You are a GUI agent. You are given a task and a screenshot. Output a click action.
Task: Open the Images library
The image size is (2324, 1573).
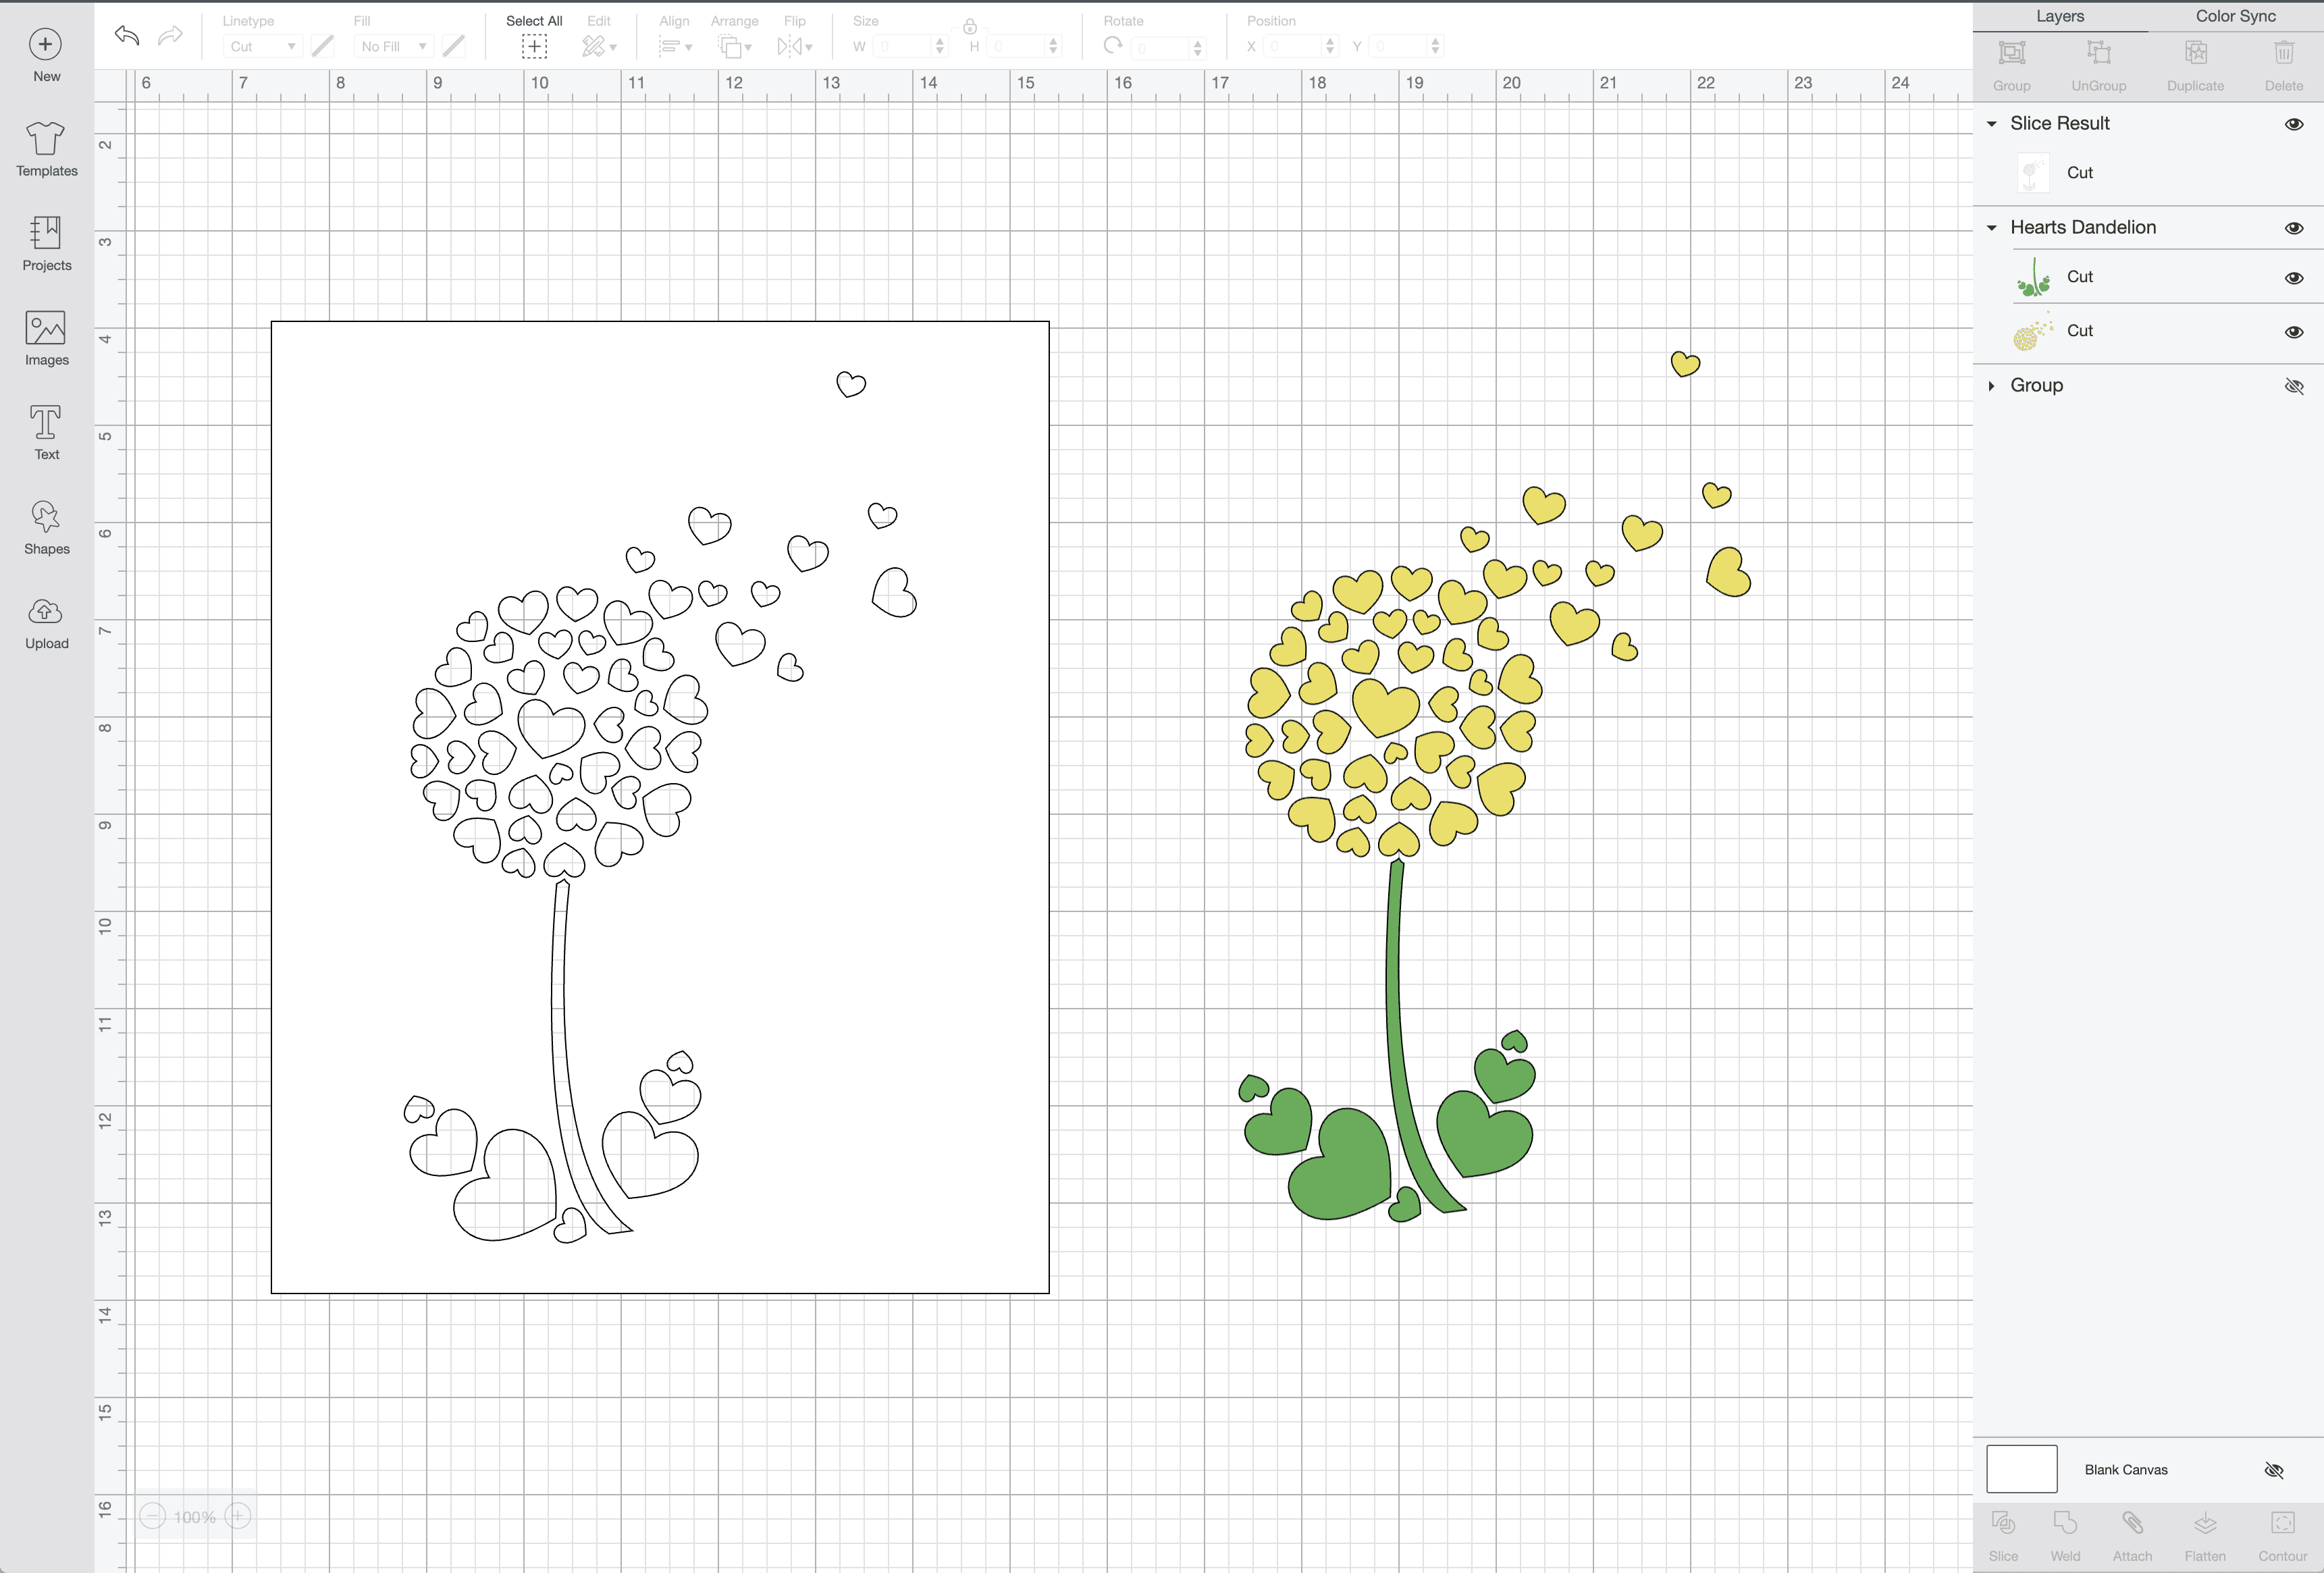[x=46, y=338]
